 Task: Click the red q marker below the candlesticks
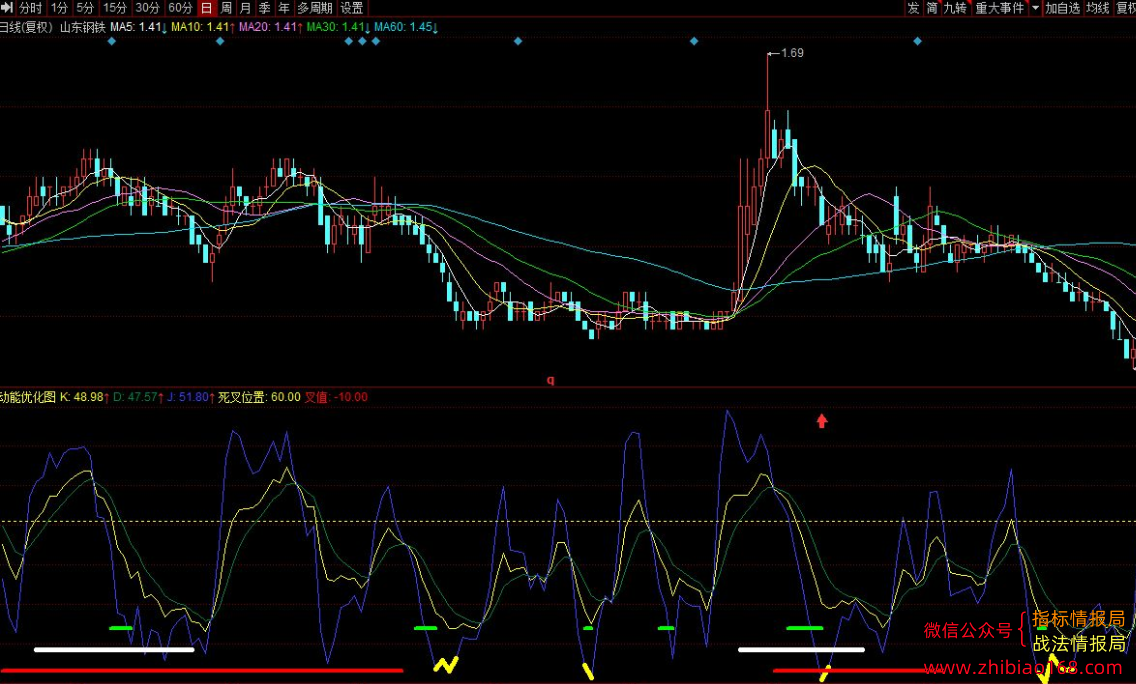tap(551, 380)
